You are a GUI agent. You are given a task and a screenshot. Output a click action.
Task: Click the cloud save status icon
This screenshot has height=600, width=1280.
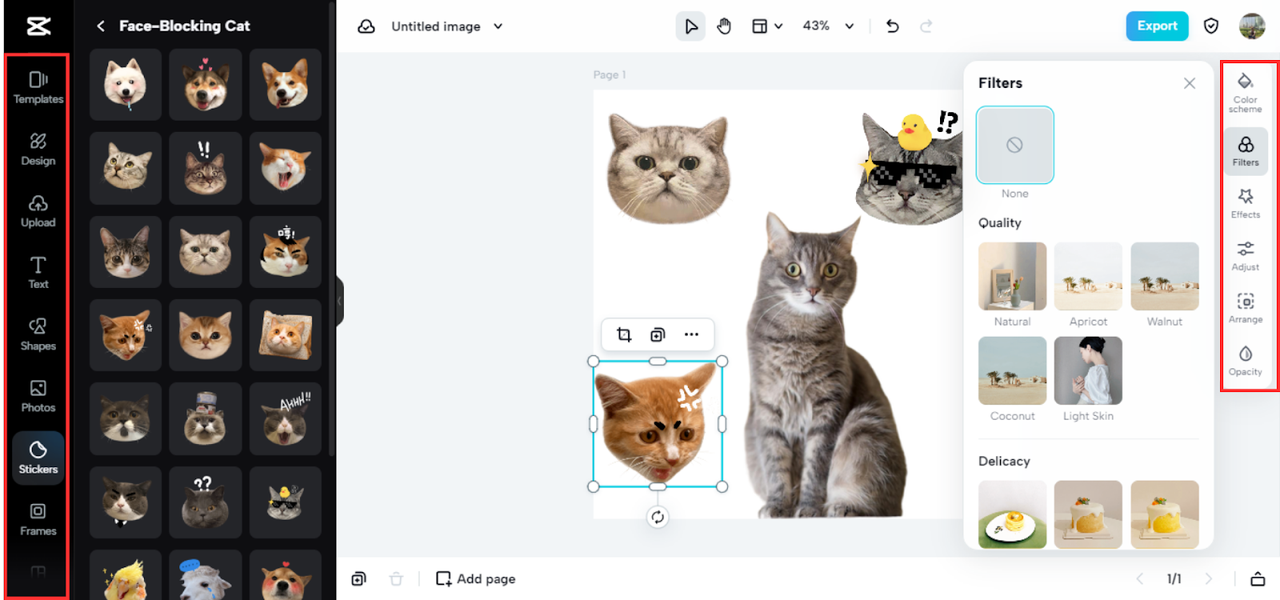pos(366,26)
